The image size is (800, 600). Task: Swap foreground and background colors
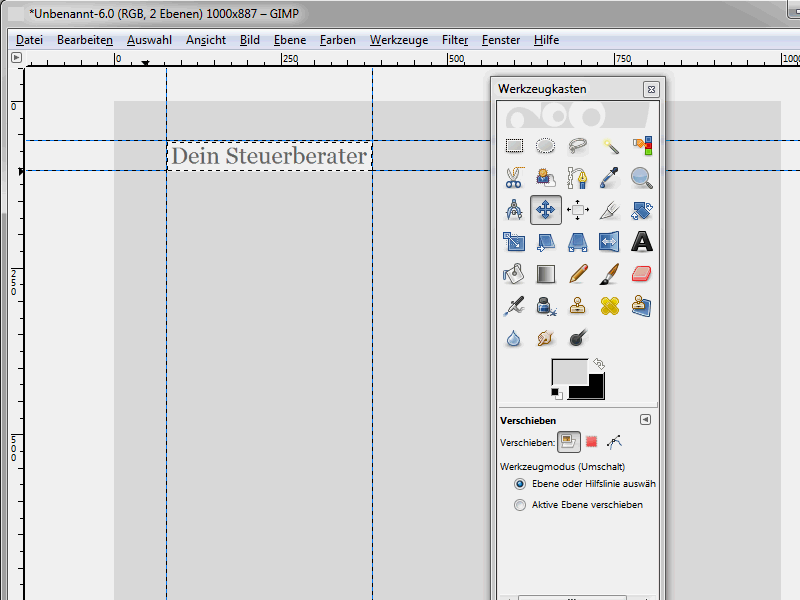click(599, 364)
